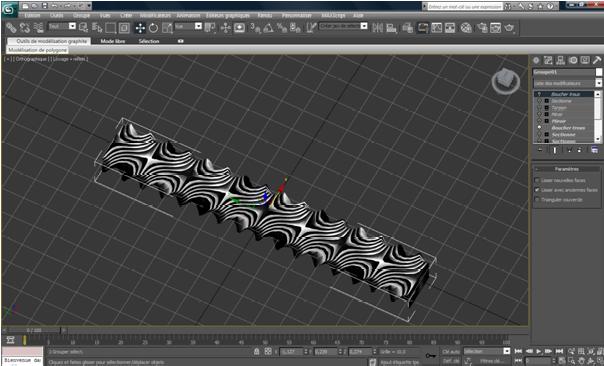The height and width of the screenshot is (366, 604).
Task: Click Configure Modifier Sets icon below stack
Action: [595, 150]
